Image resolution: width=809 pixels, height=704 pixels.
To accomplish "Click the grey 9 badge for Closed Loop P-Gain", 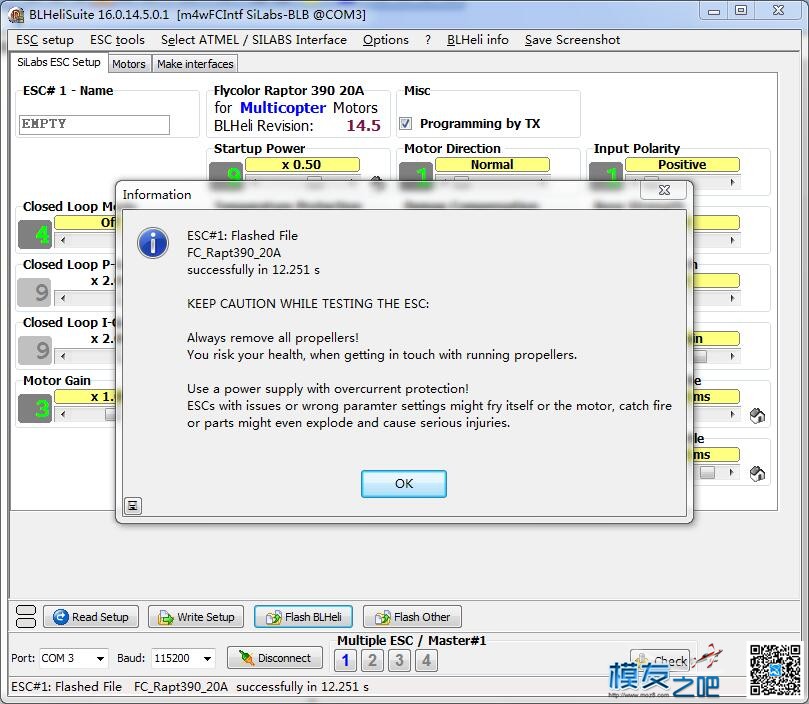I will pyautogui.click(x=35, y=293).
